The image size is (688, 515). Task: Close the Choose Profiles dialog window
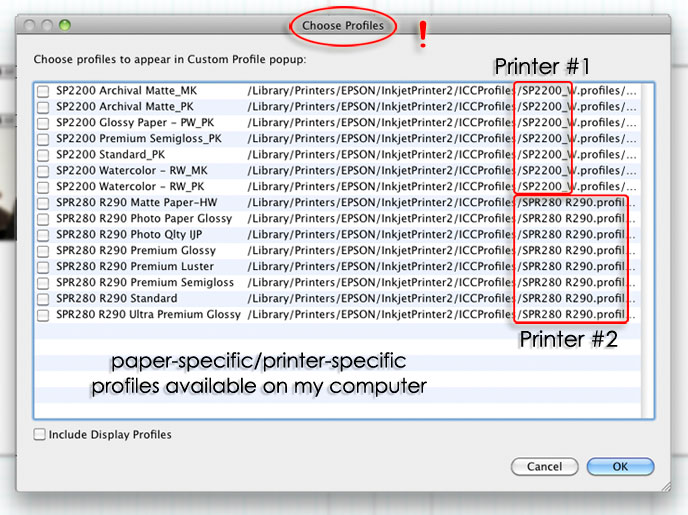30,25
